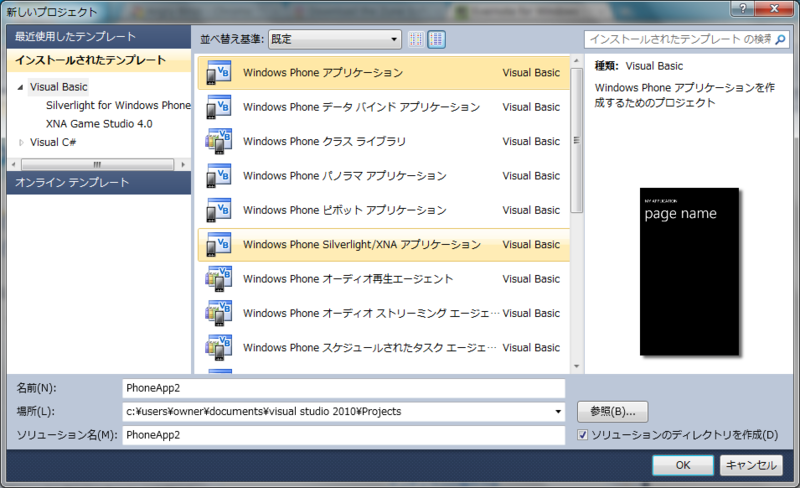Select Windows Phone Silverlight/XNA アプリケーション text
The height and width of the screenshot is (488, 800).
[362, 244]
